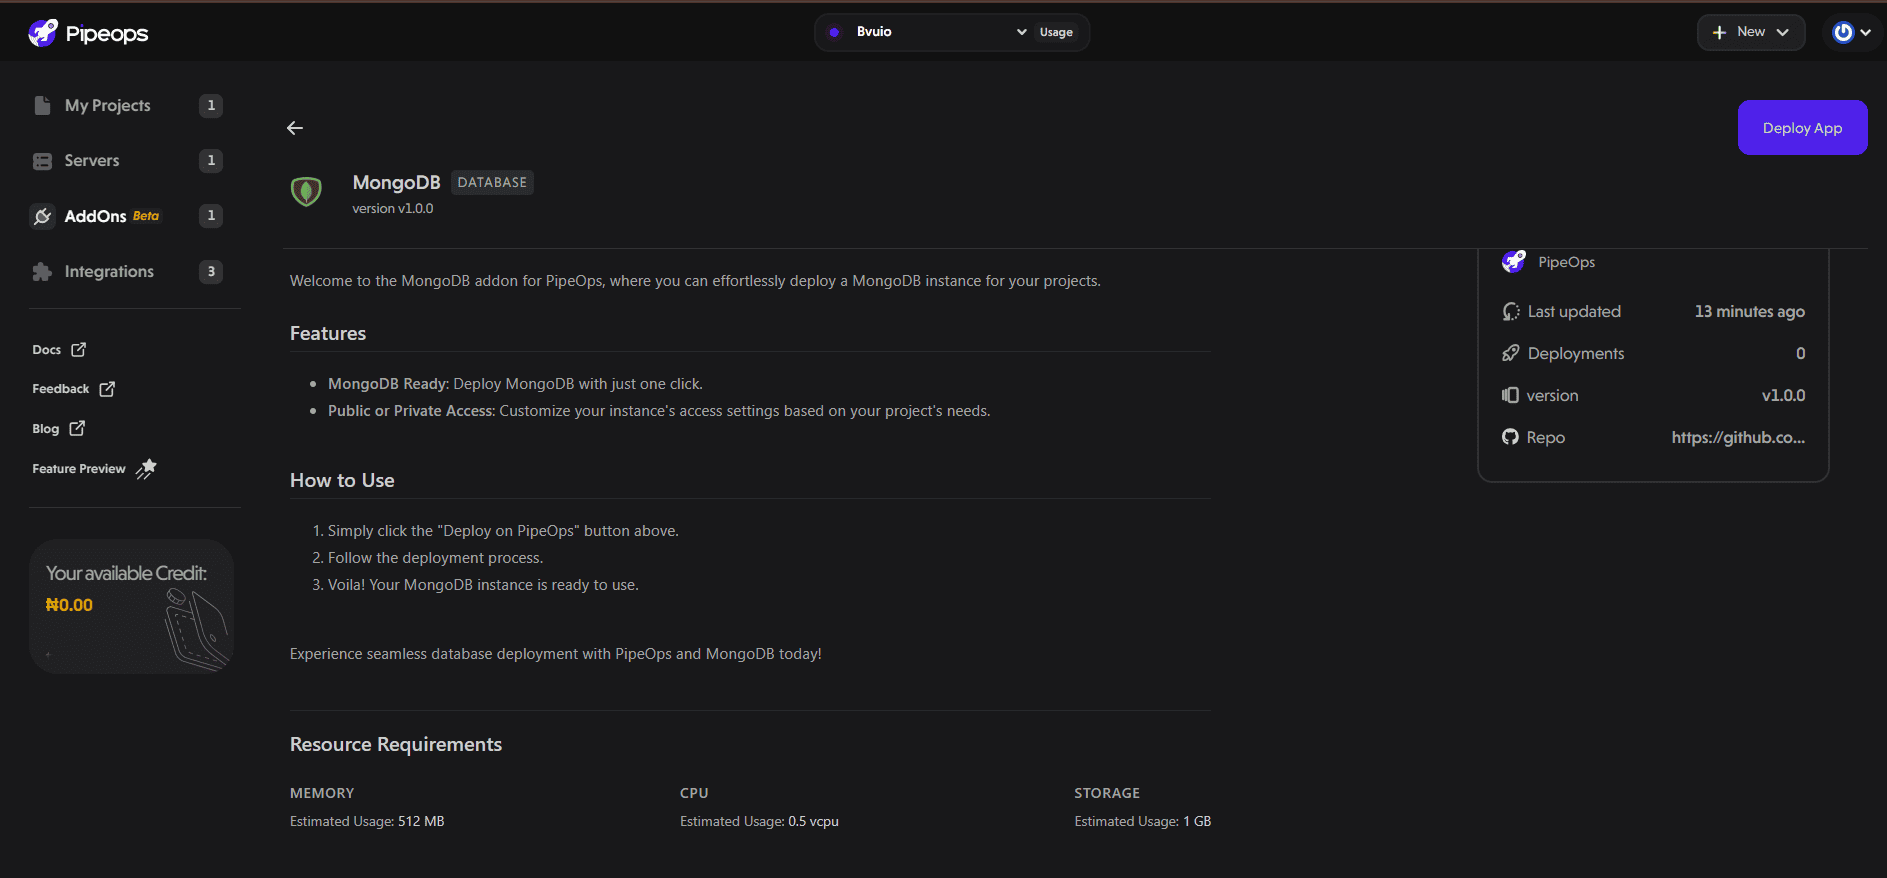Click the Integrations puzzle icon
The image size is (1887, 878).
click(42, 272)
